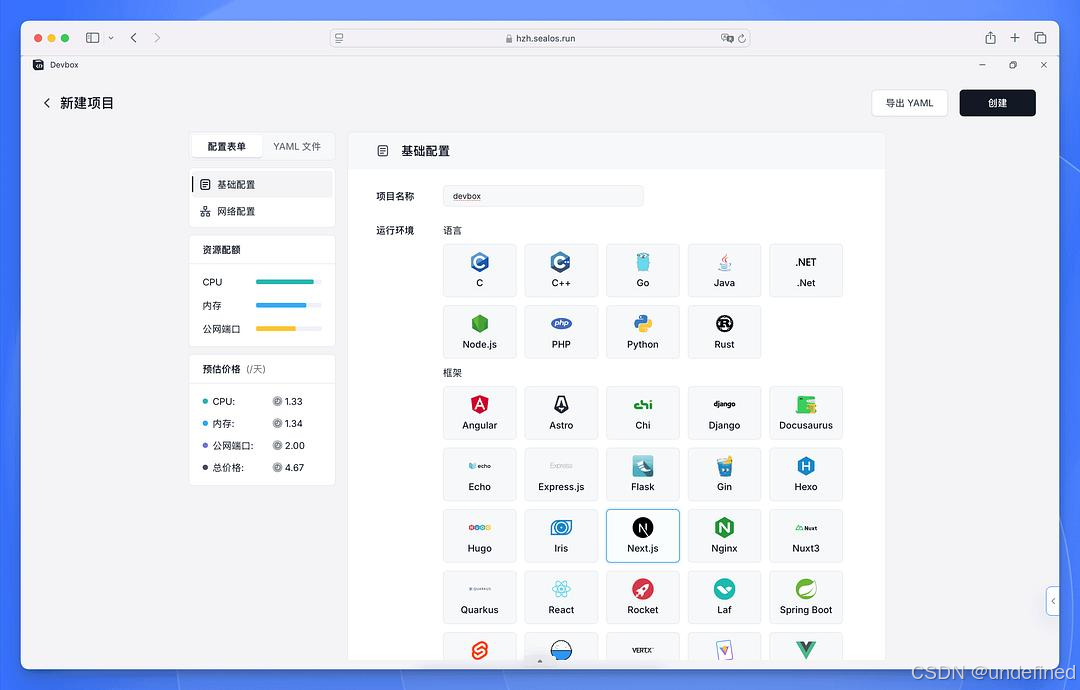Switch to the 配置表单 tab
Screen dimensions: 1080x690
(x=227, y=146)
